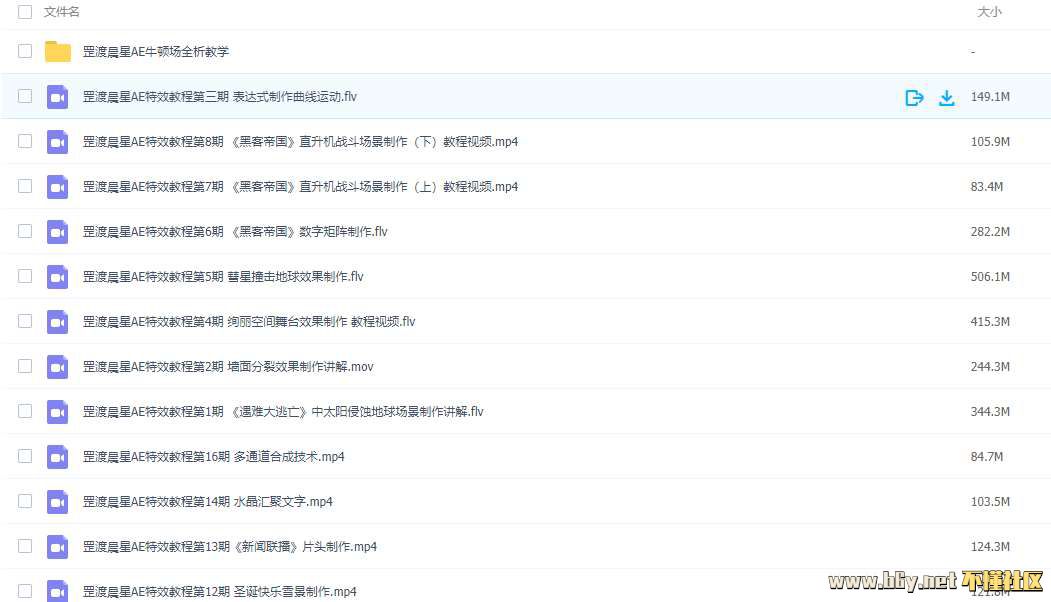The height and width of the screenshot is (602, 1051).
Task: Check the box for the AE牛顿场全析教学 folder
Action: [x=25, y=51]
